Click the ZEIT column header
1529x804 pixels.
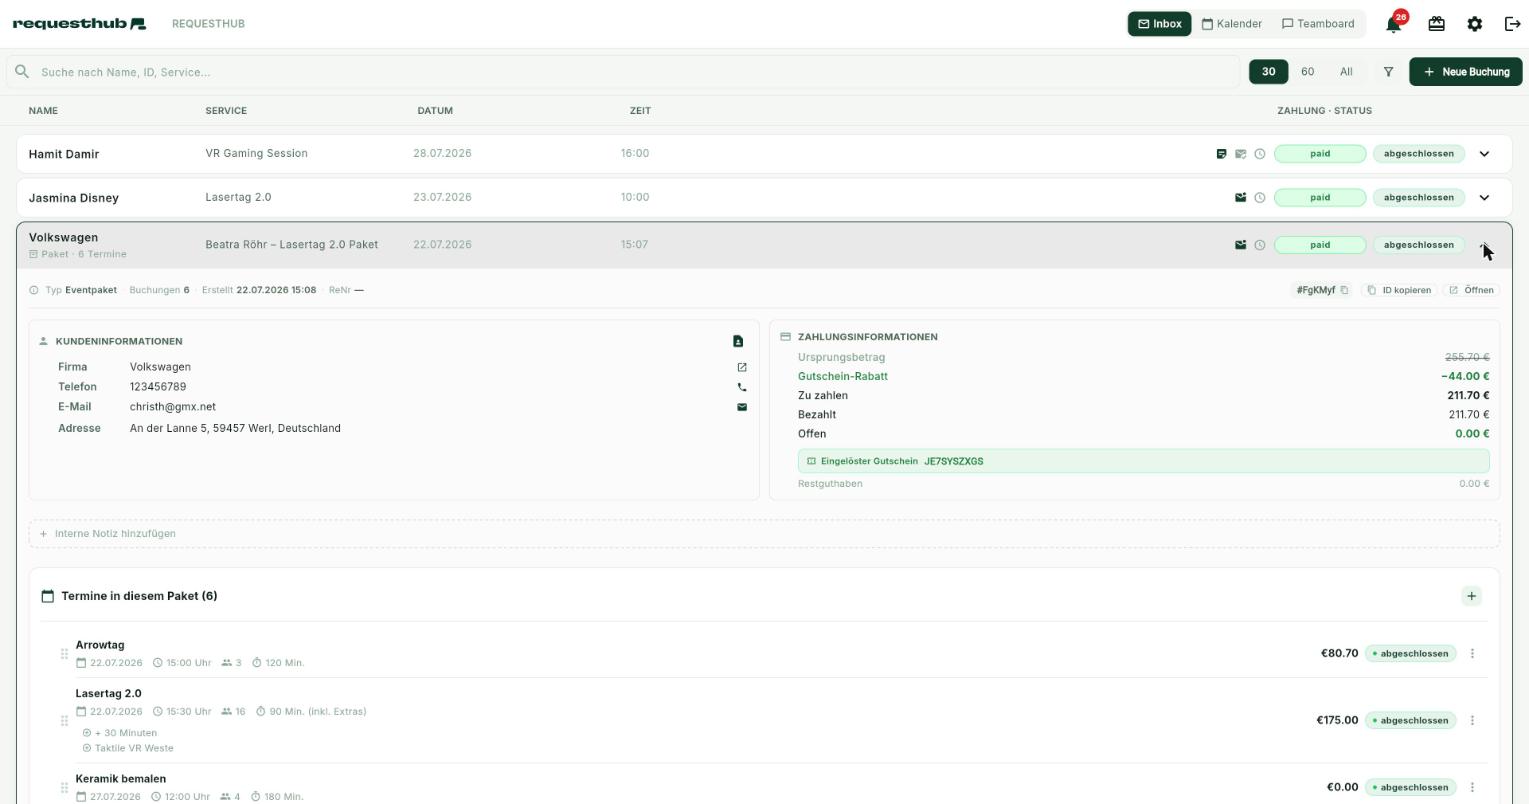click(x=640, y=111)
